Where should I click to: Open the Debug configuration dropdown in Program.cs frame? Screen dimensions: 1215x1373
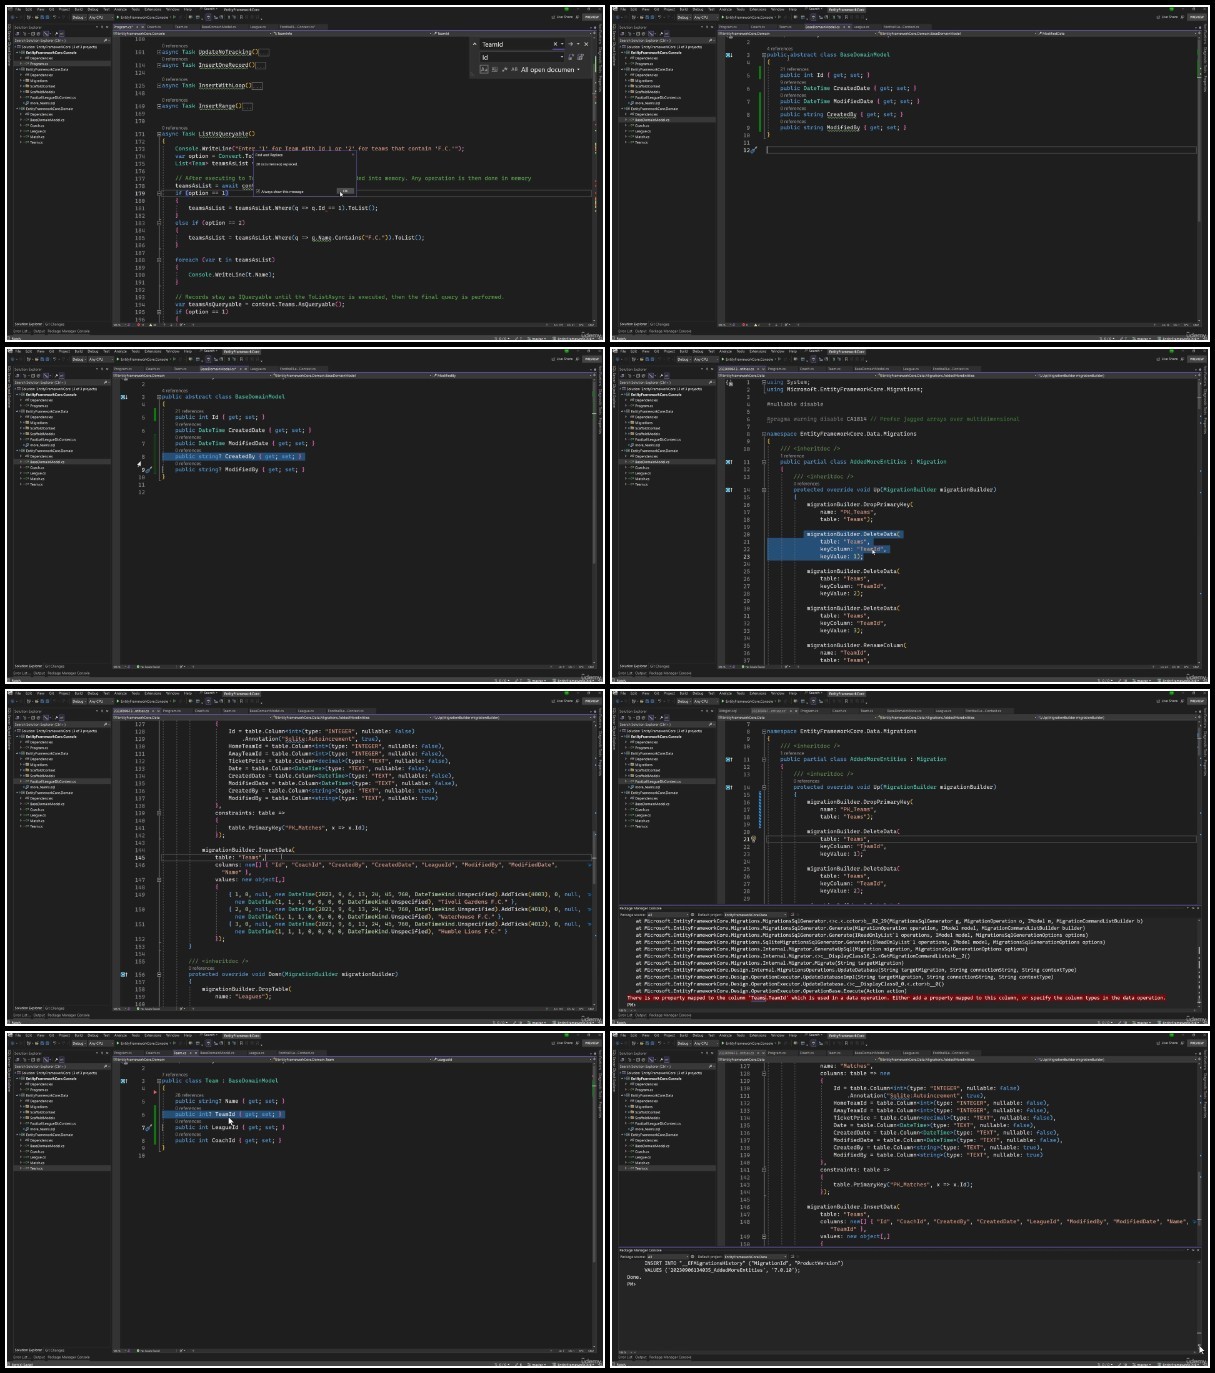(79, 17)
